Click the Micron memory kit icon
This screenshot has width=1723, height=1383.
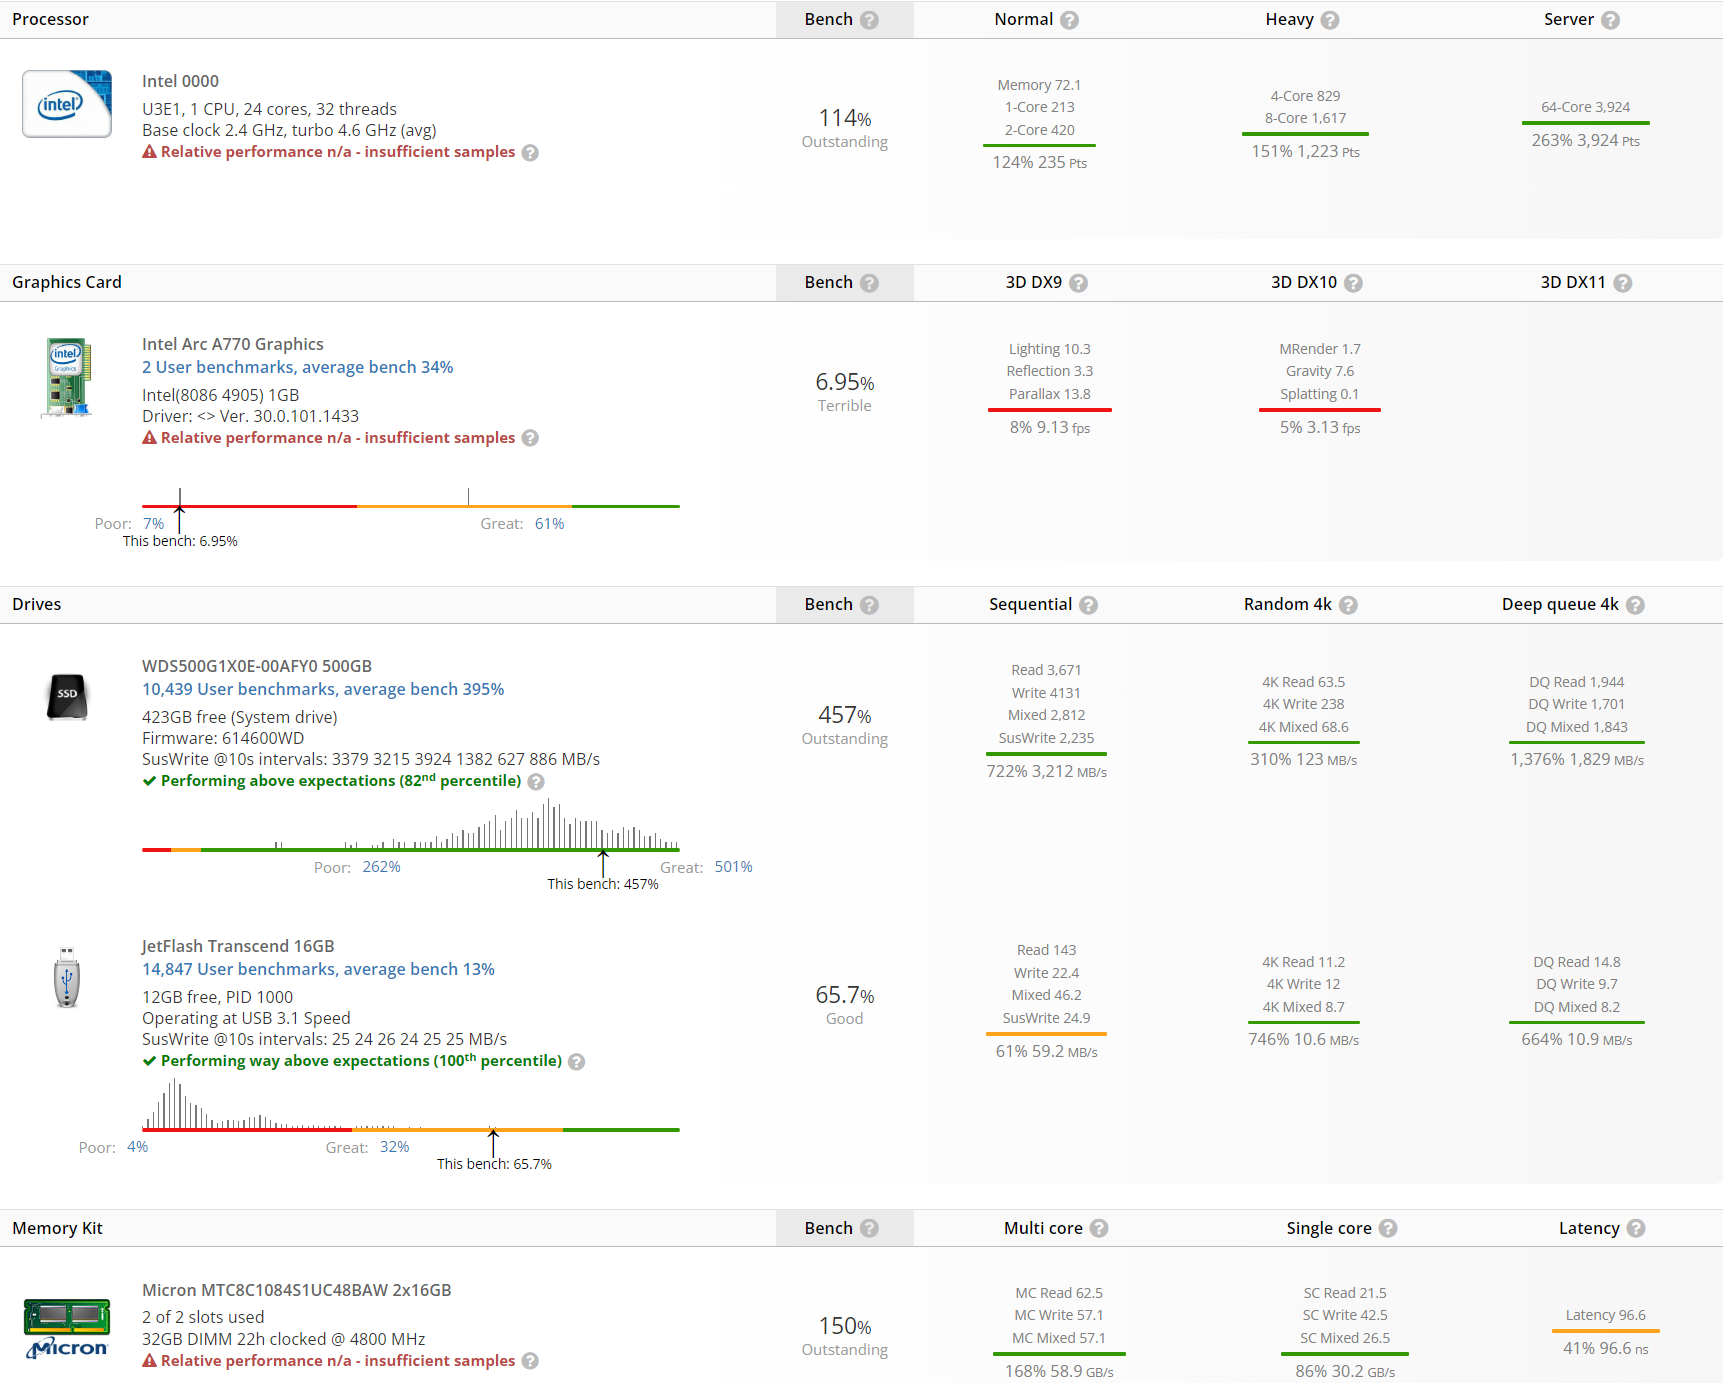coord(67,1328)
